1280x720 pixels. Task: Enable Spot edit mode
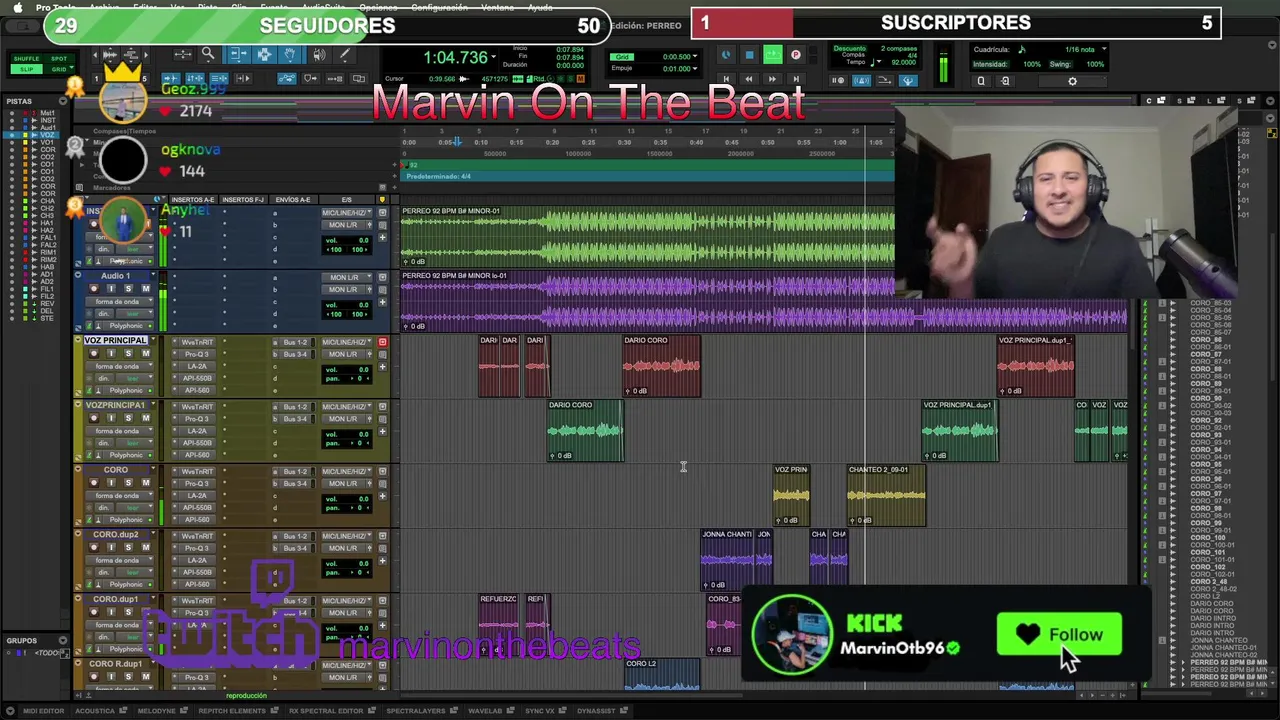(59, 59)
